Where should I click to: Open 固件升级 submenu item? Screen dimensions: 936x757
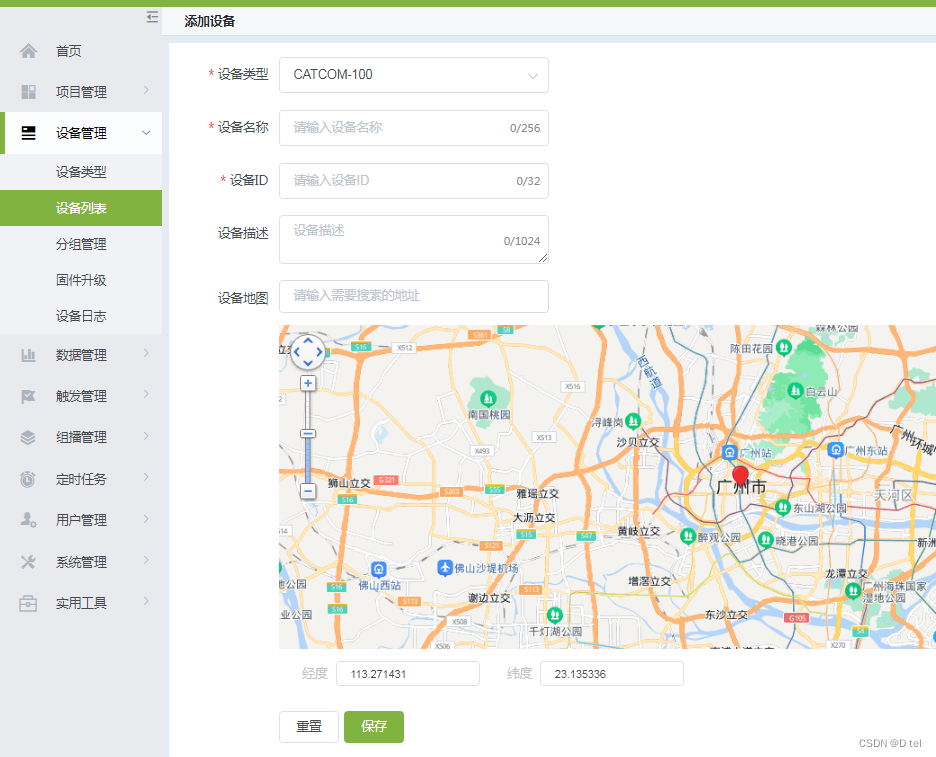81,280
